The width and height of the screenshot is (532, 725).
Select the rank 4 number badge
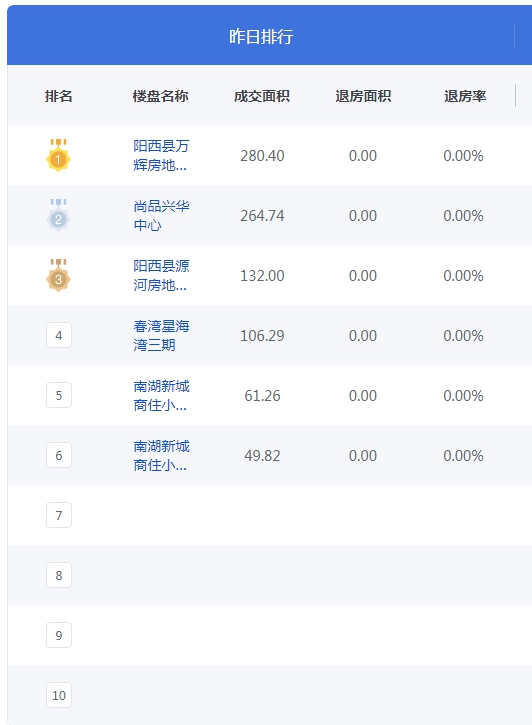[59, 335]
